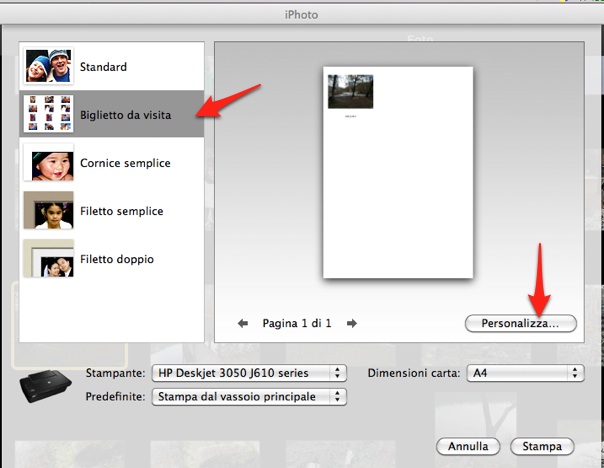Screen dimensions: 604x468
Task: Open the Dimensioni carta paper size dropdown
Action: (x=525, y=373)
